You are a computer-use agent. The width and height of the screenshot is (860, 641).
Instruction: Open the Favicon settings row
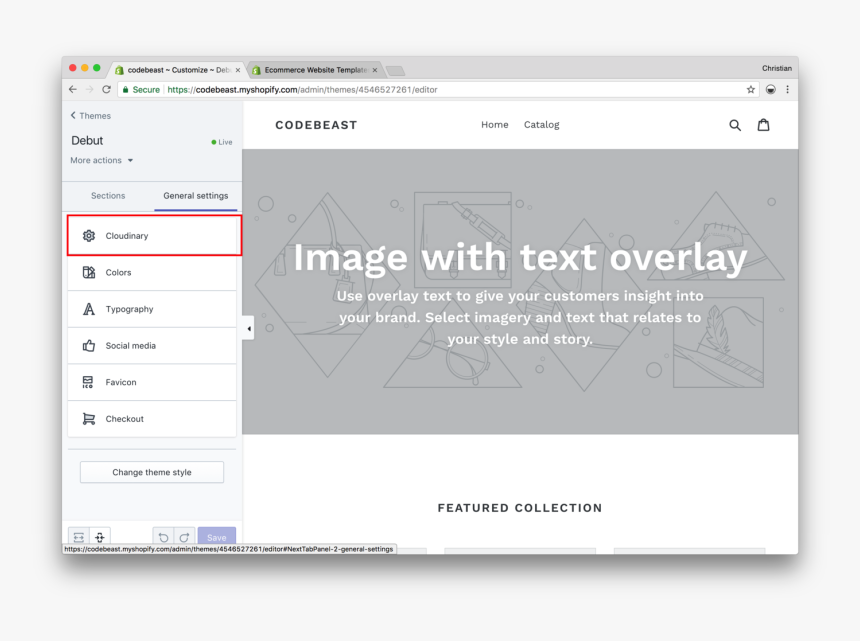(152, 382)
